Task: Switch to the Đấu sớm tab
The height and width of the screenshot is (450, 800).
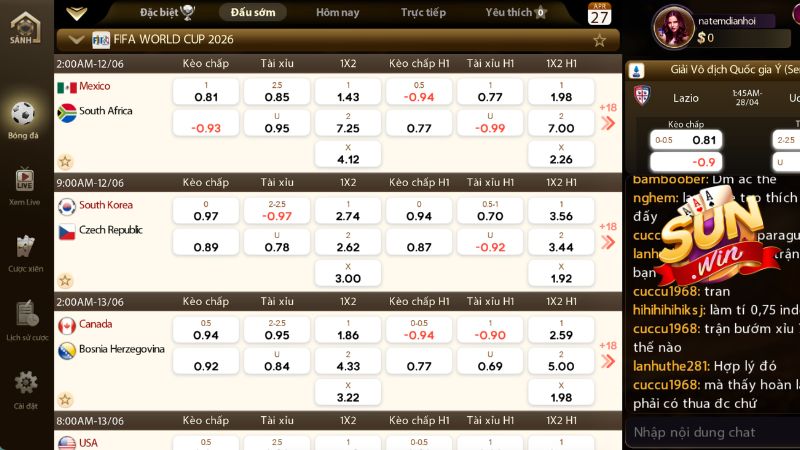Action: click(253, 13)
